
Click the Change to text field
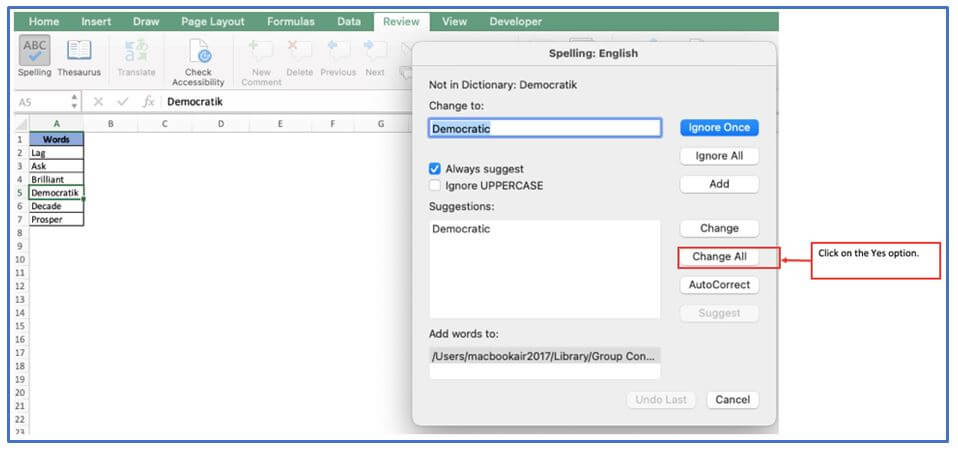[x=544, y=128]
